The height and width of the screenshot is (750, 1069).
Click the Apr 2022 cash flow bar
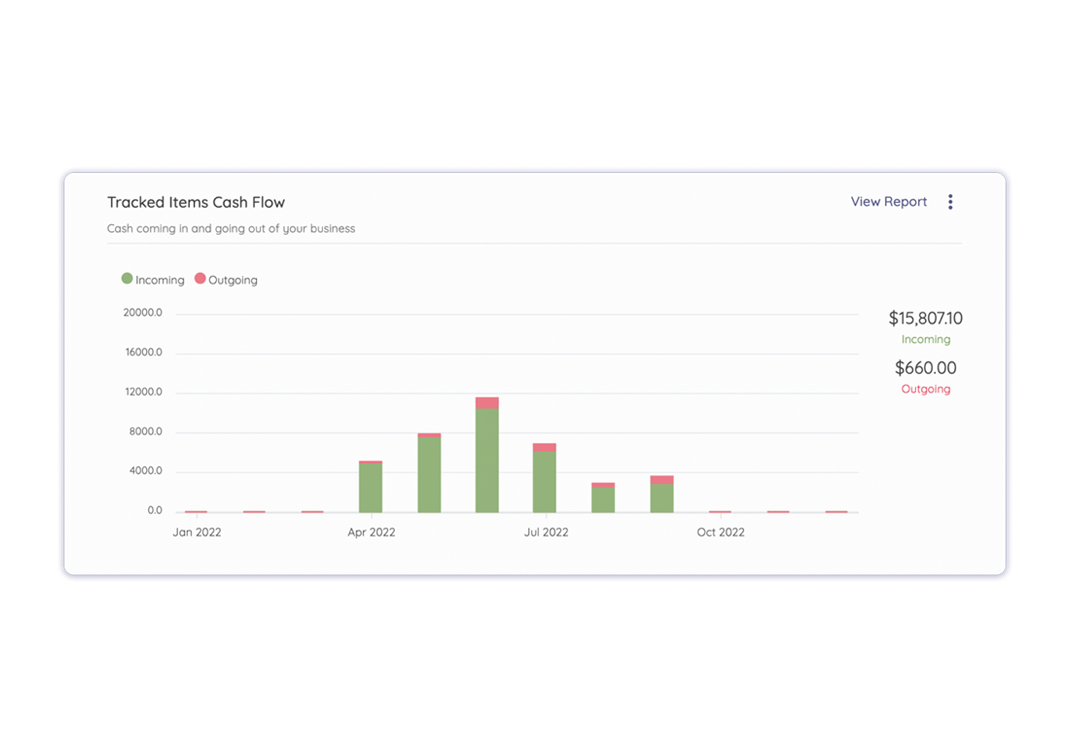[x=370, y=488]
